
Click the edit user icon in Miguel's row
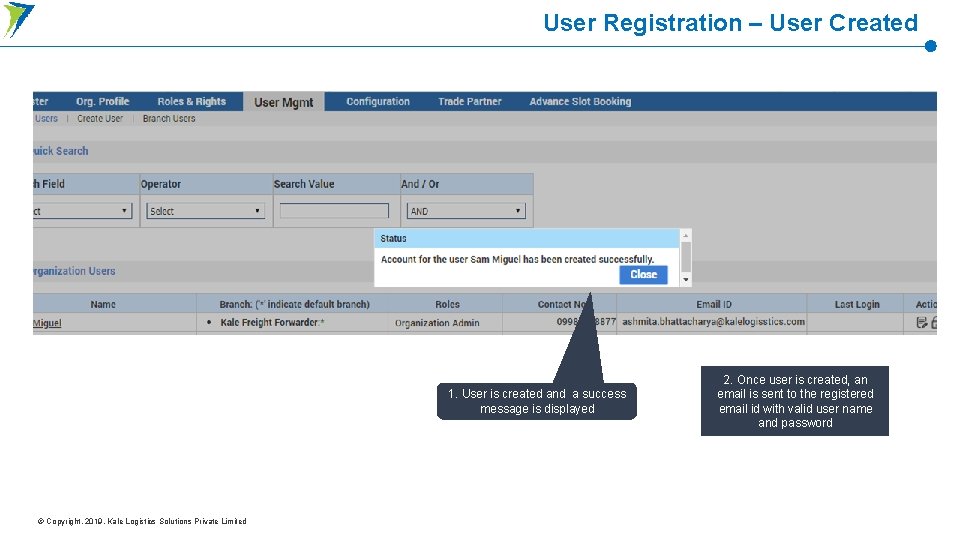pyautogui.click(x=921, y=323)
